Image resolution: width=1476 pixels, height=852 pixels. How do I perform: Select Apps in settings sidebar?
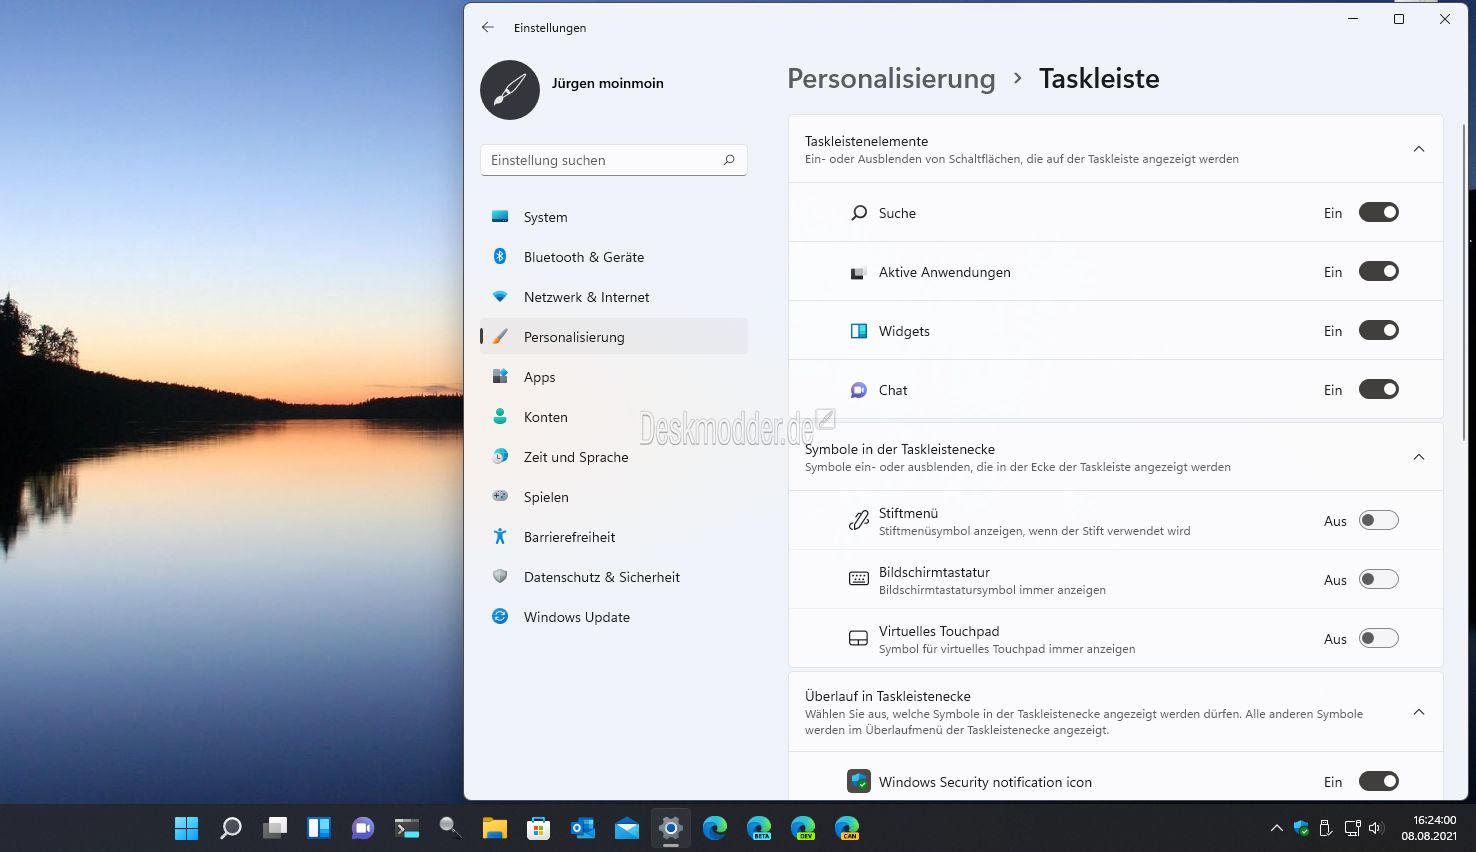pos(614,376)
